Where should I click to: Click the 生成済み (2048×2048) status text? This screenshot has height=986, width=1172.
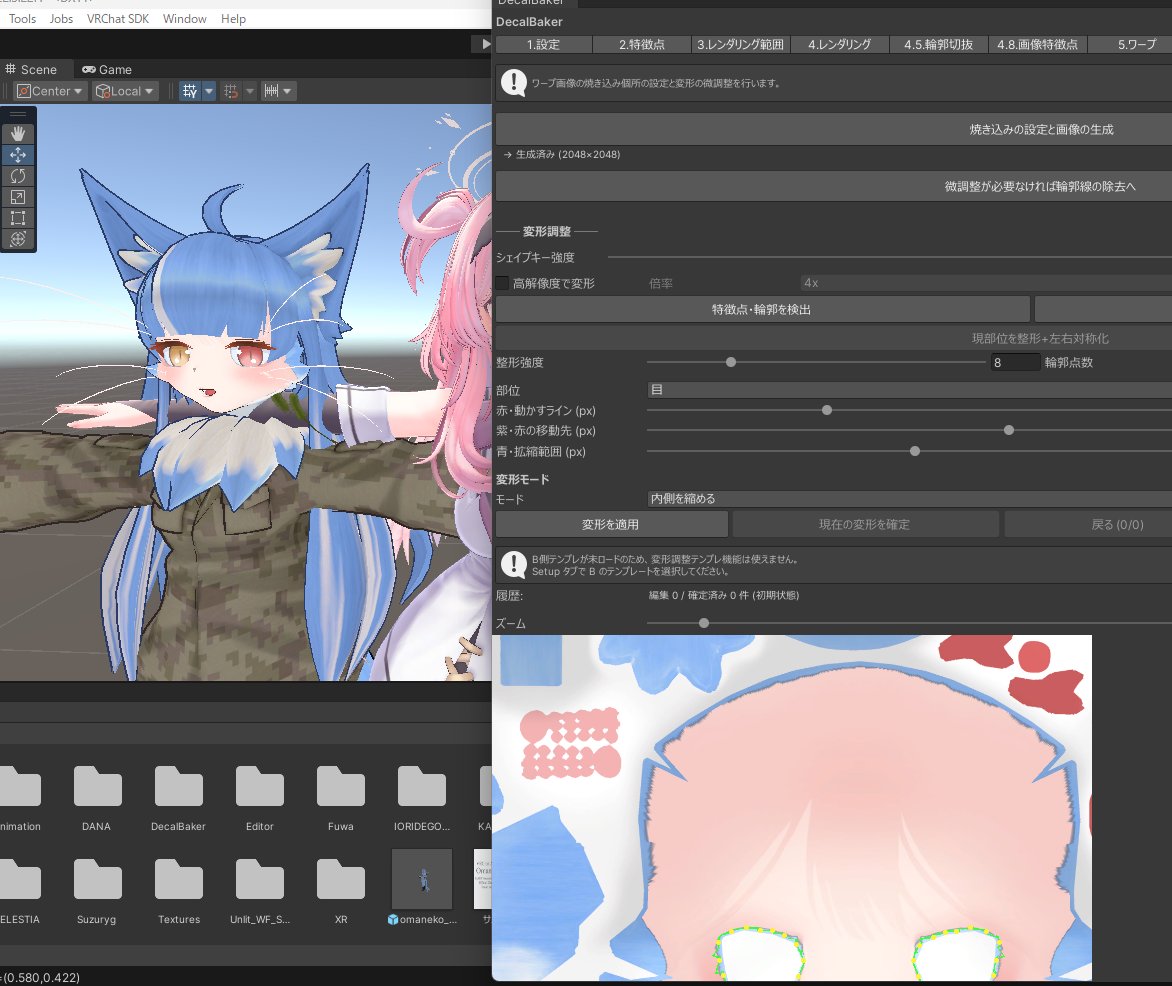(x=568, y=155)
